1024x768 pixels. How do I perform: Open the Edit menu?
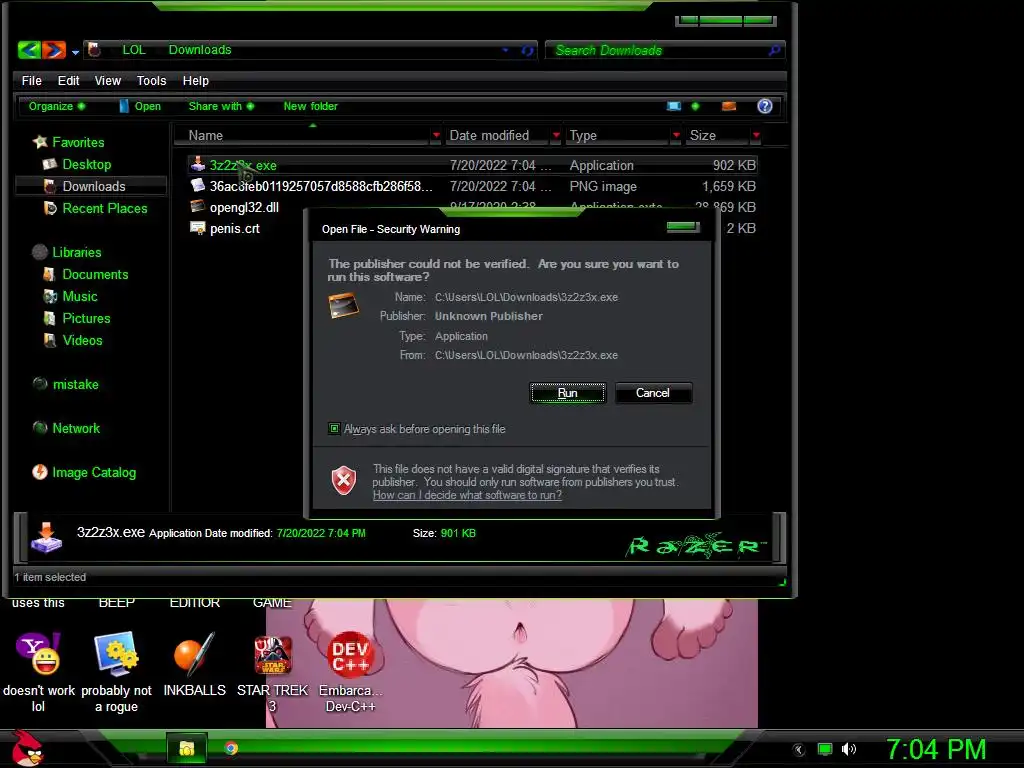point(68,80)
